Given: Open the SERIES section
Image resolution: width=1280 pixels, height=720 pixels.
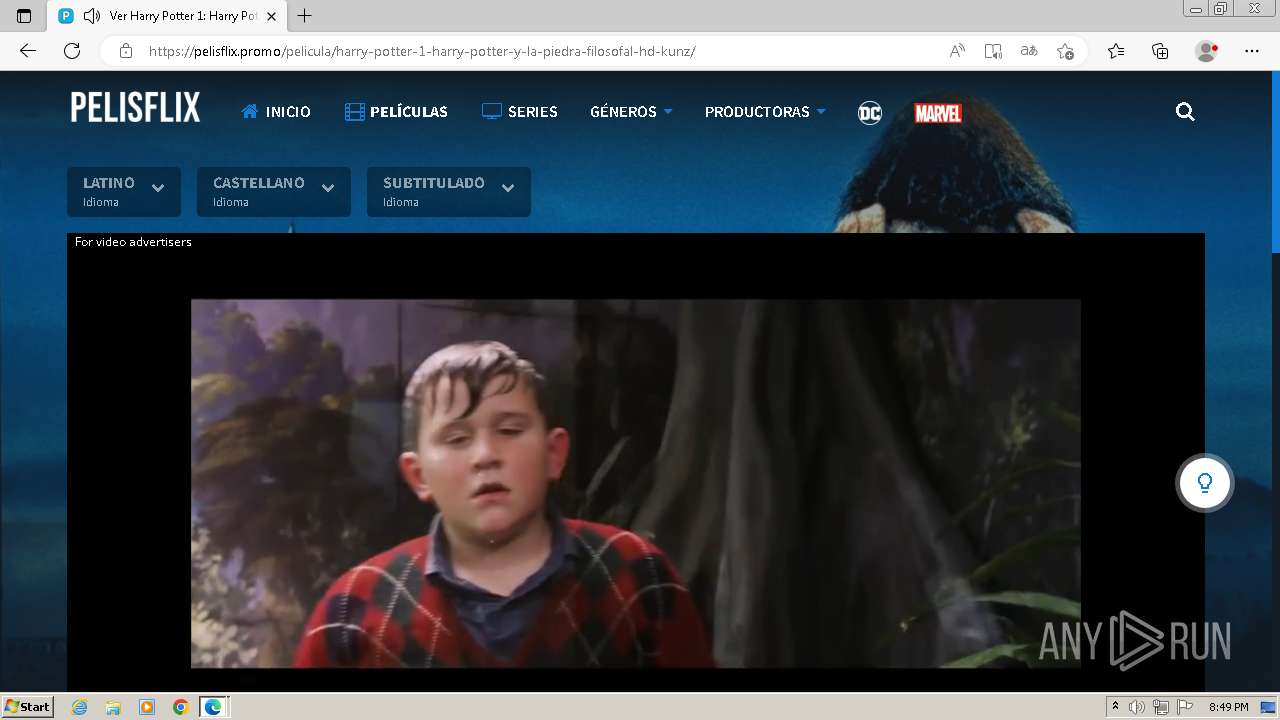Looking at the screenshot, I should 519,112.
